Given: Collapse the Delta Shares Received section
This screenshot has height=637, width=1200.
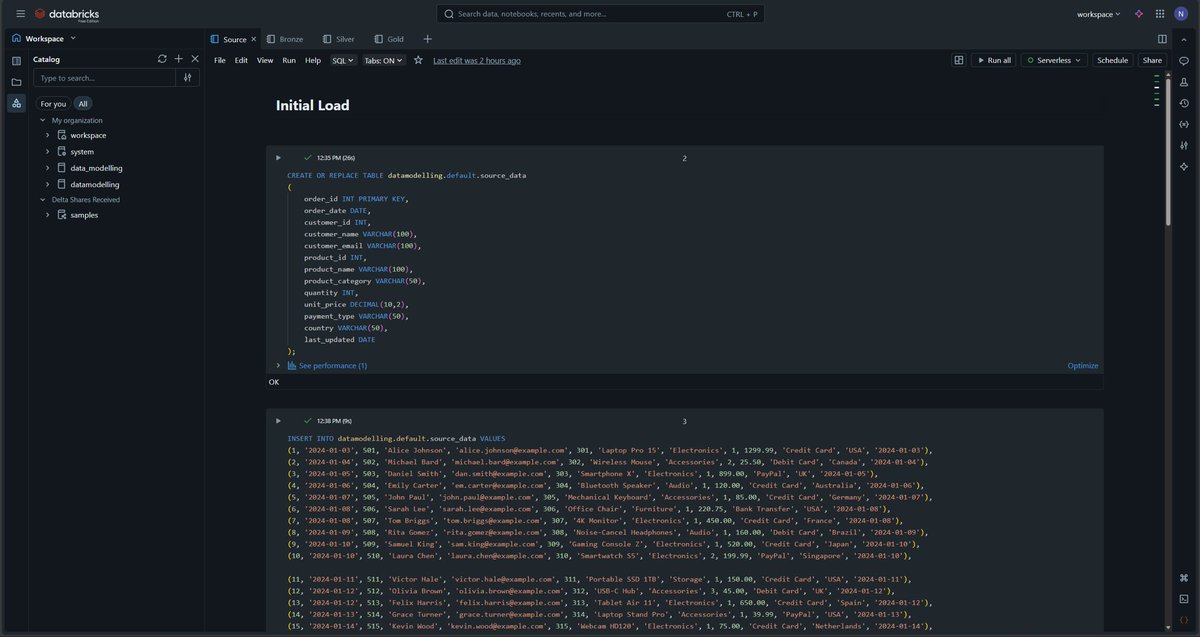Looking at the screenshot, I should pyautogui.click(x=42, y=199).
